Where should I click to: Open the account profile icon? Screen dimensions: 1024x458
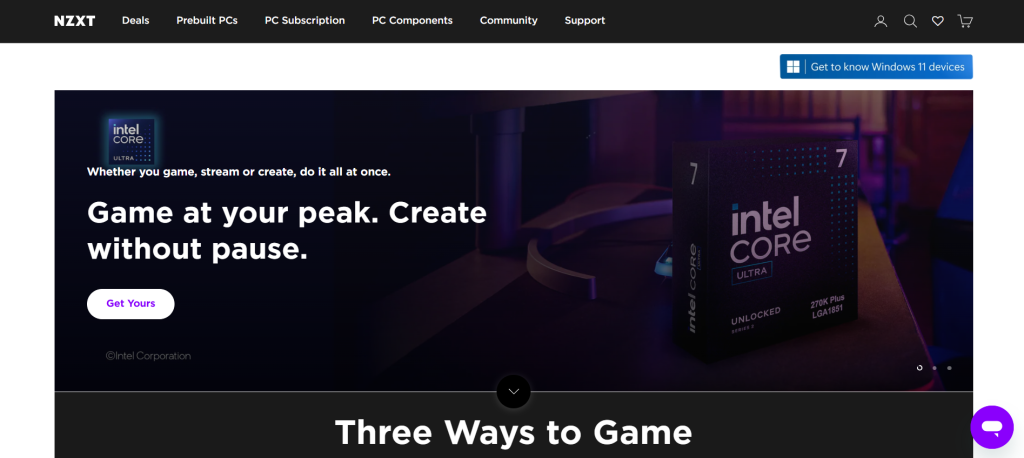tap(880, 21)
